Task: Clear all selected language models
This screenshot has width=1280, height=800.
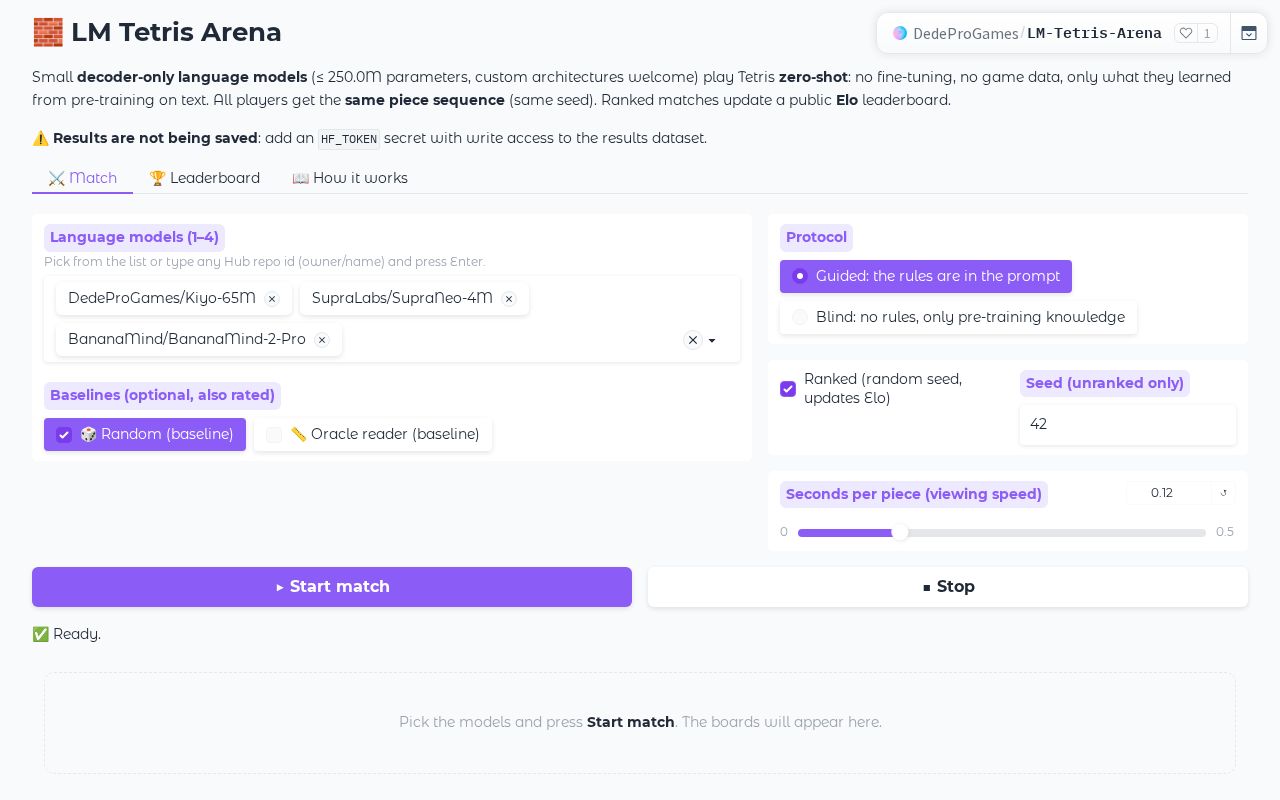Action: [x=693, y=340]
